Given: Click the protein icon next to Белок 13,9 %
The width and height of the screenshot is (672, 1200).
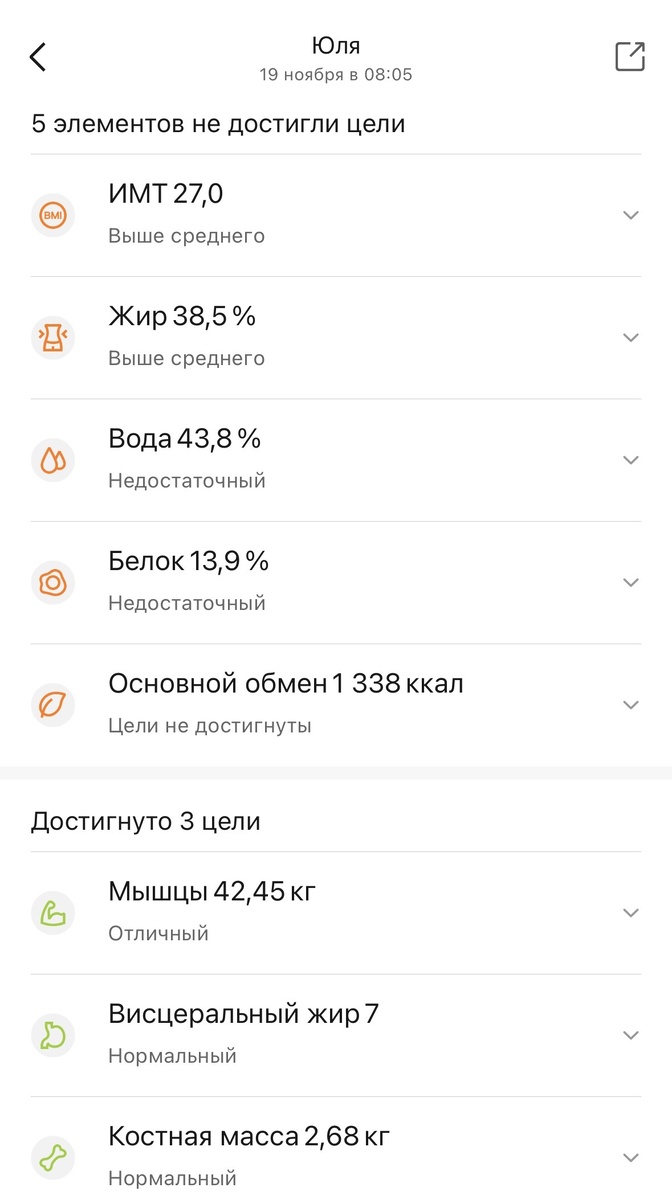Looking at the screenshot, I should point(52,582).
